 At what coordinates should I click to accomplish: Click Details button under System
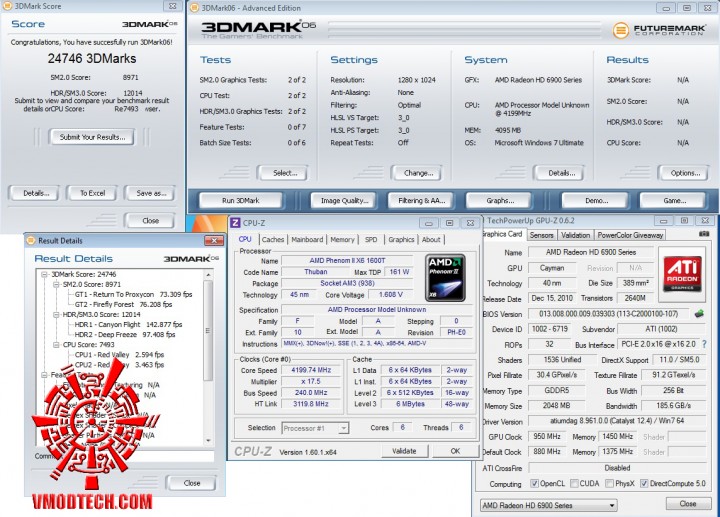pyautogui.click(x=561, y=173)
